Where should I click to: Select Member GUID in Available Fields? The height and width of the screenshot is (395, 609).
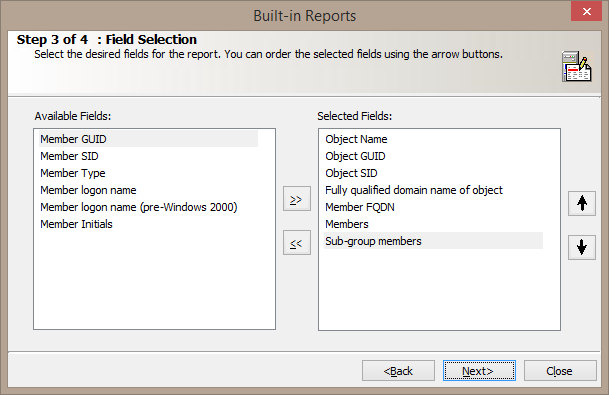148,139
